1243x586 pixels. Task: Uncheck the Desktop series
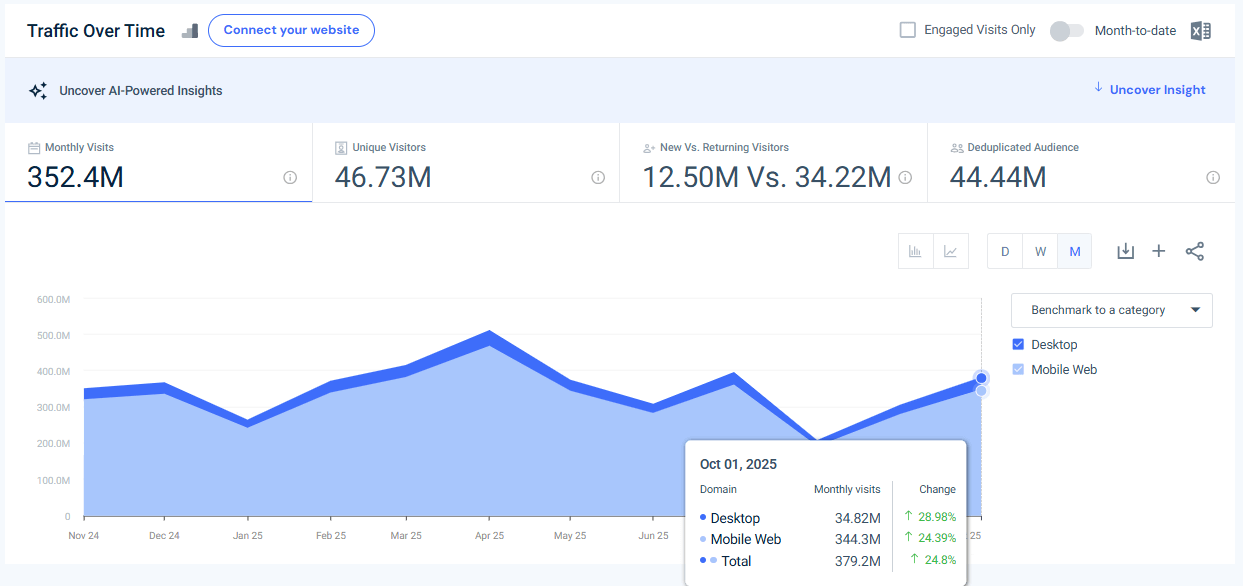(1018, 344)
